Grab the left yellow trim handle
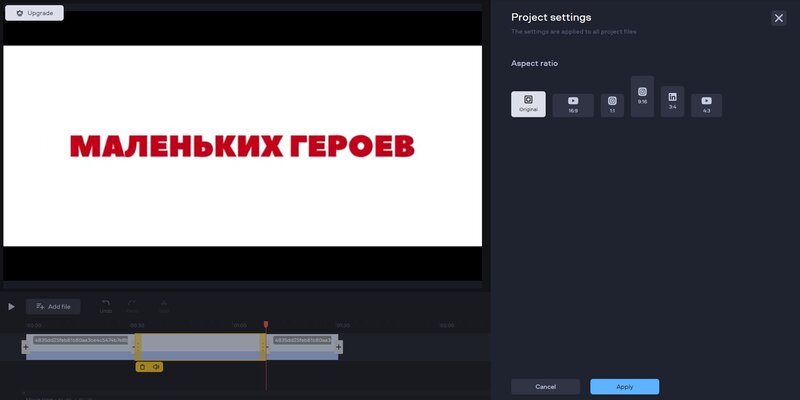The image size is (800, 400). pyautogui.click(x=138, y=347)
